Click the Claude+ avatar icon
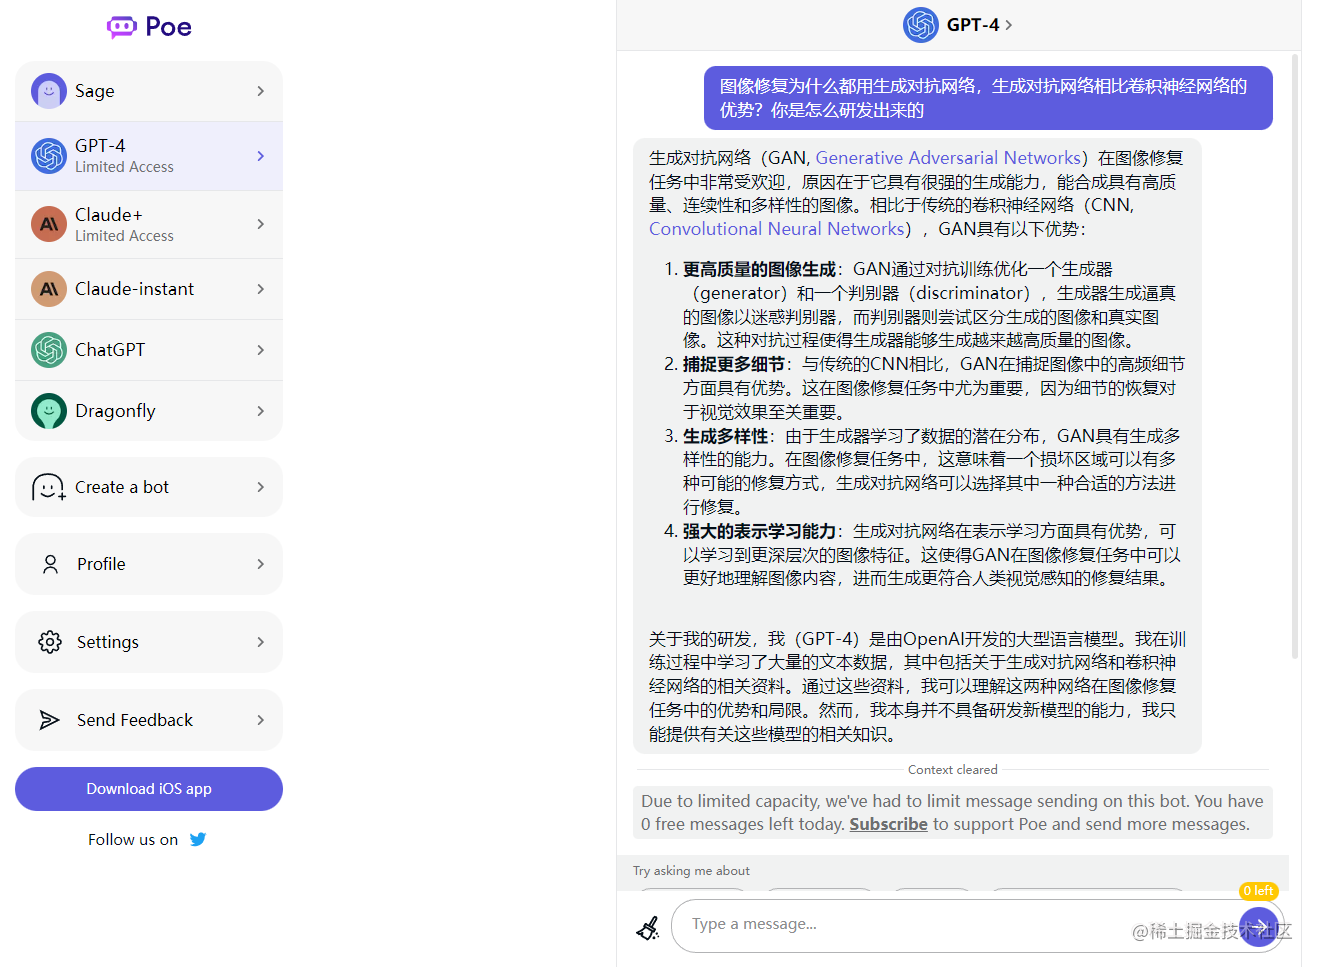 49,225
